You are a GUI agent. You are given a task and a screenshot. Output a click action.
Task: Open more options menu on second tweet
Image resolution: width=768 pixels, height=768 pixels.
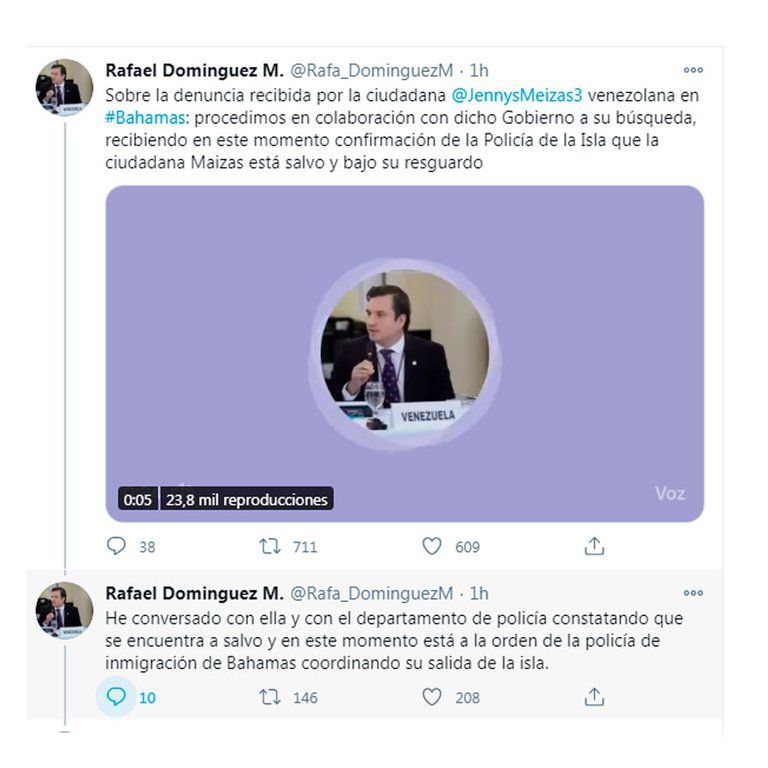pyautogui.click(x=693, y=593)
